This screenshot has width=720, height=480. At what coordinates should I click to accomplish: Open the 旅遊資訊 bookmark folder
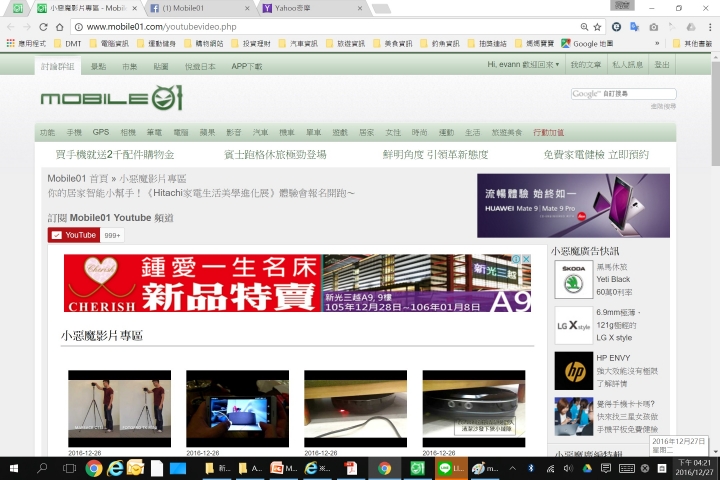point(345,44)
